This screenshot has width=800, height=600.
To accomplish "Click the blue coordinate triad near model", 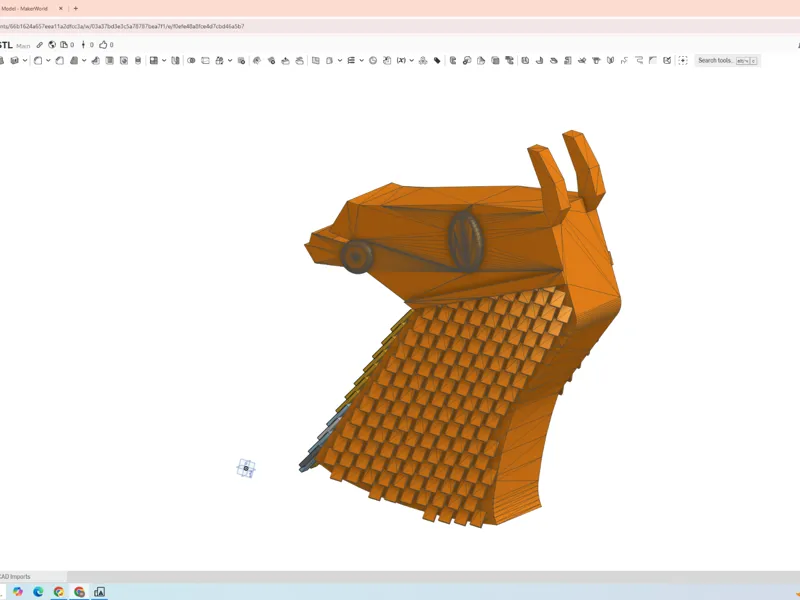I will [246, 468].
